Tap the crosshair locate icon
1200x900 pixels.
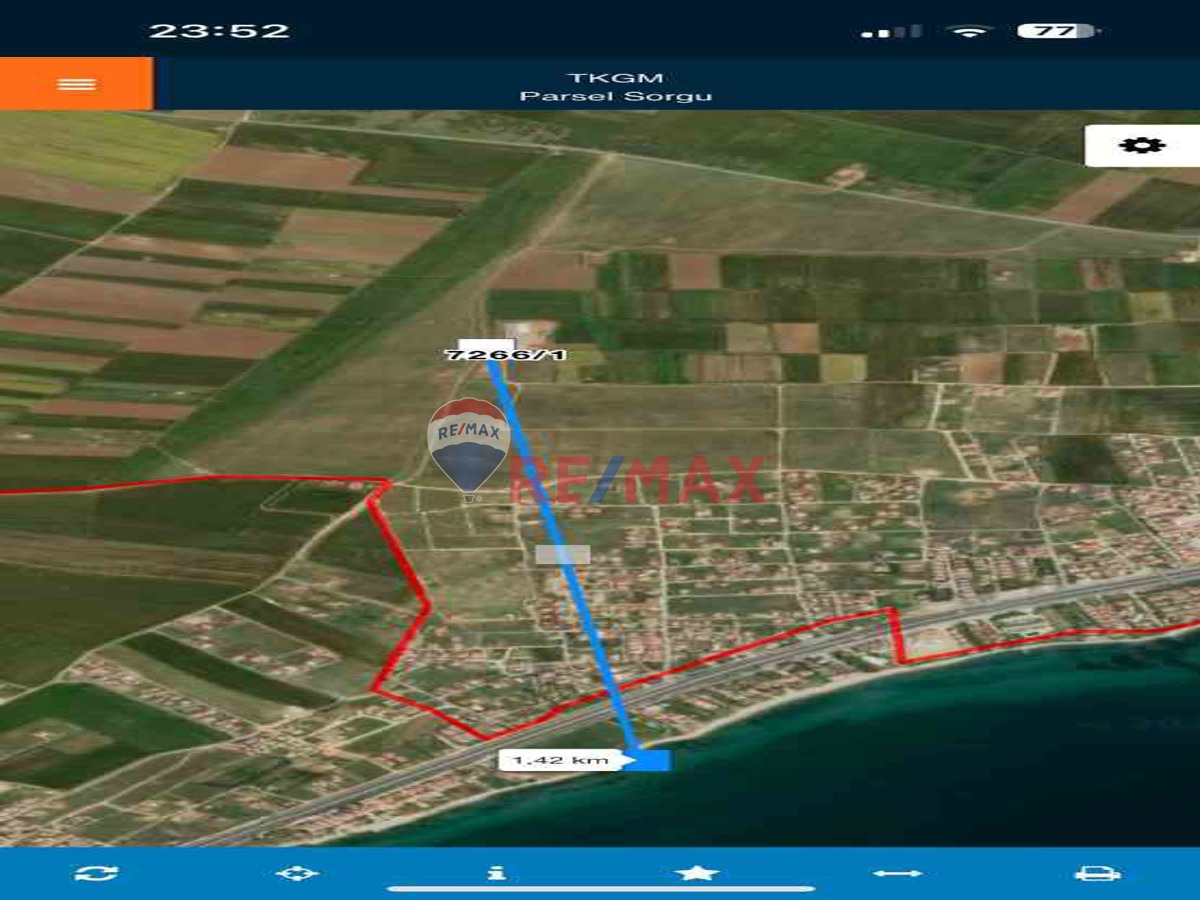coord(296,873)
